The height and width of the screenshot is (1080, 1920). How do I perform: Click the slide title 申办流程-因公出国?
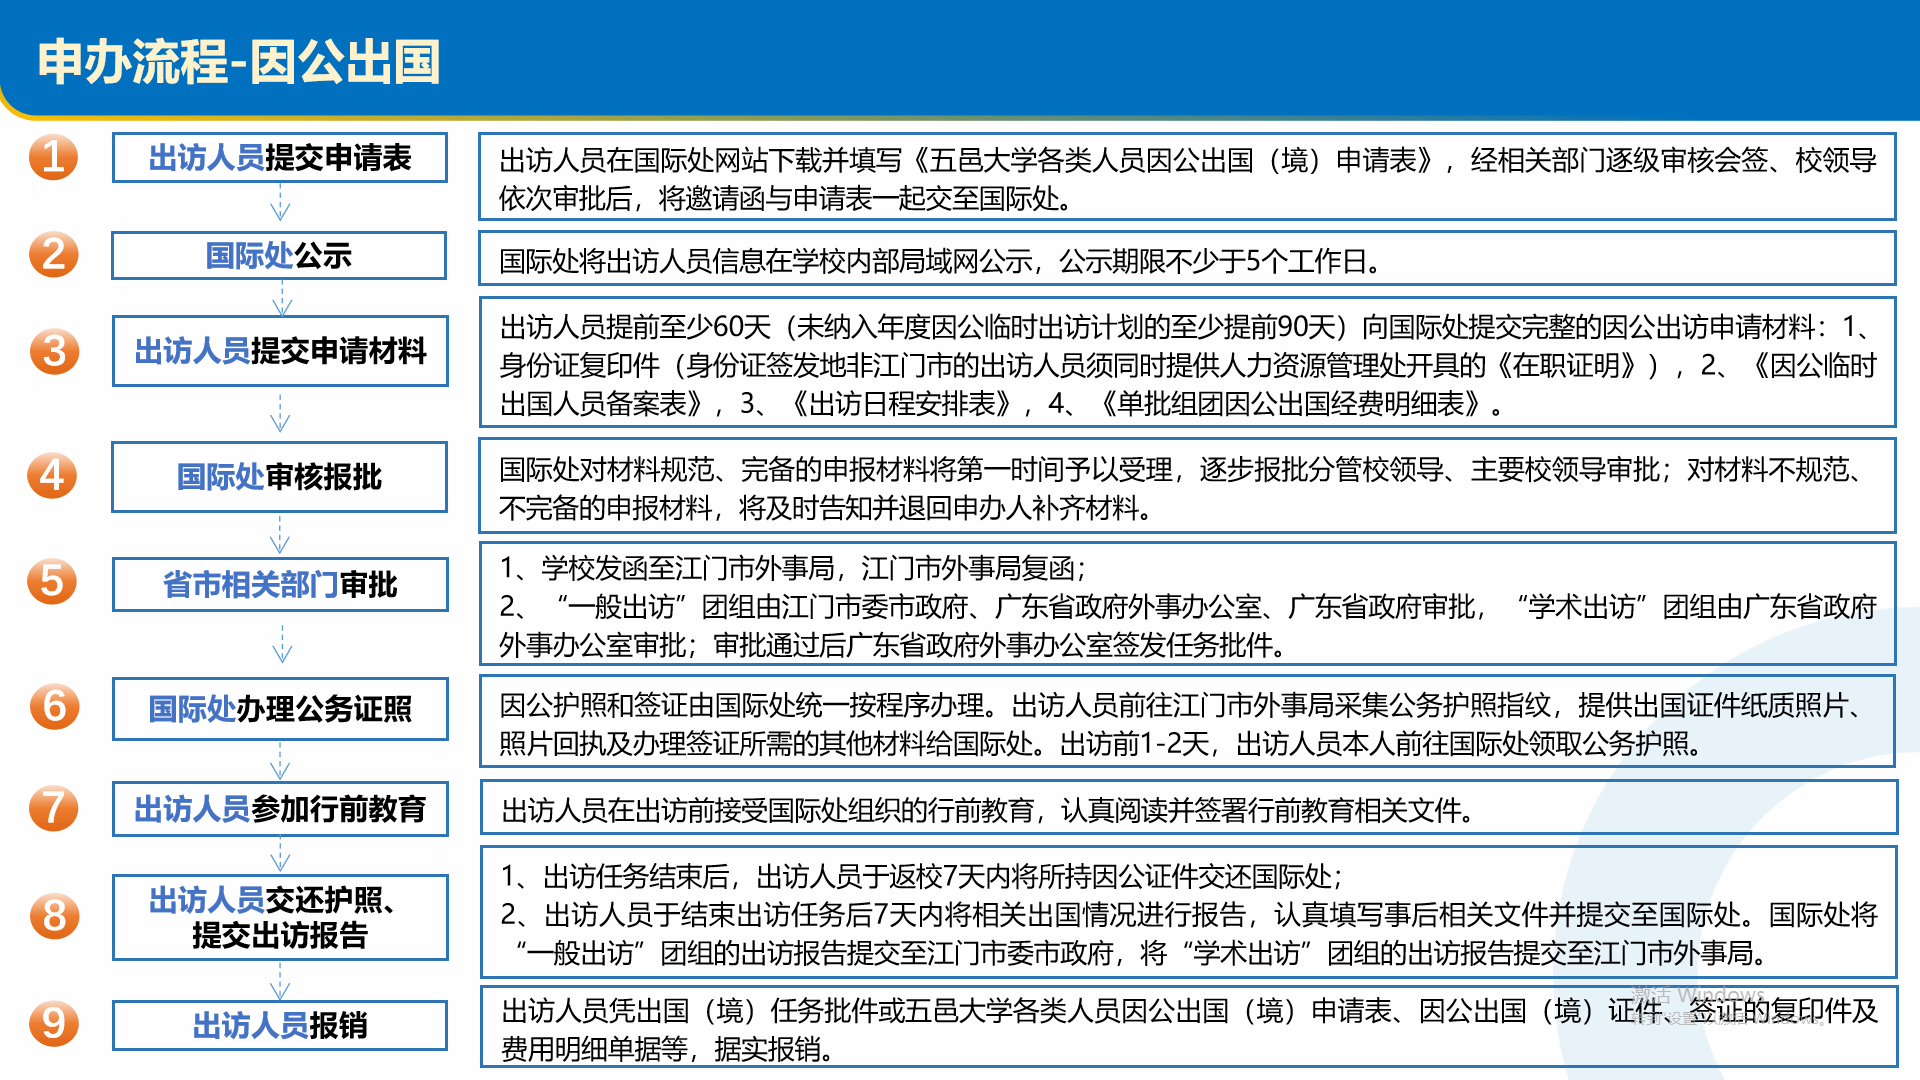click(239, 61)
